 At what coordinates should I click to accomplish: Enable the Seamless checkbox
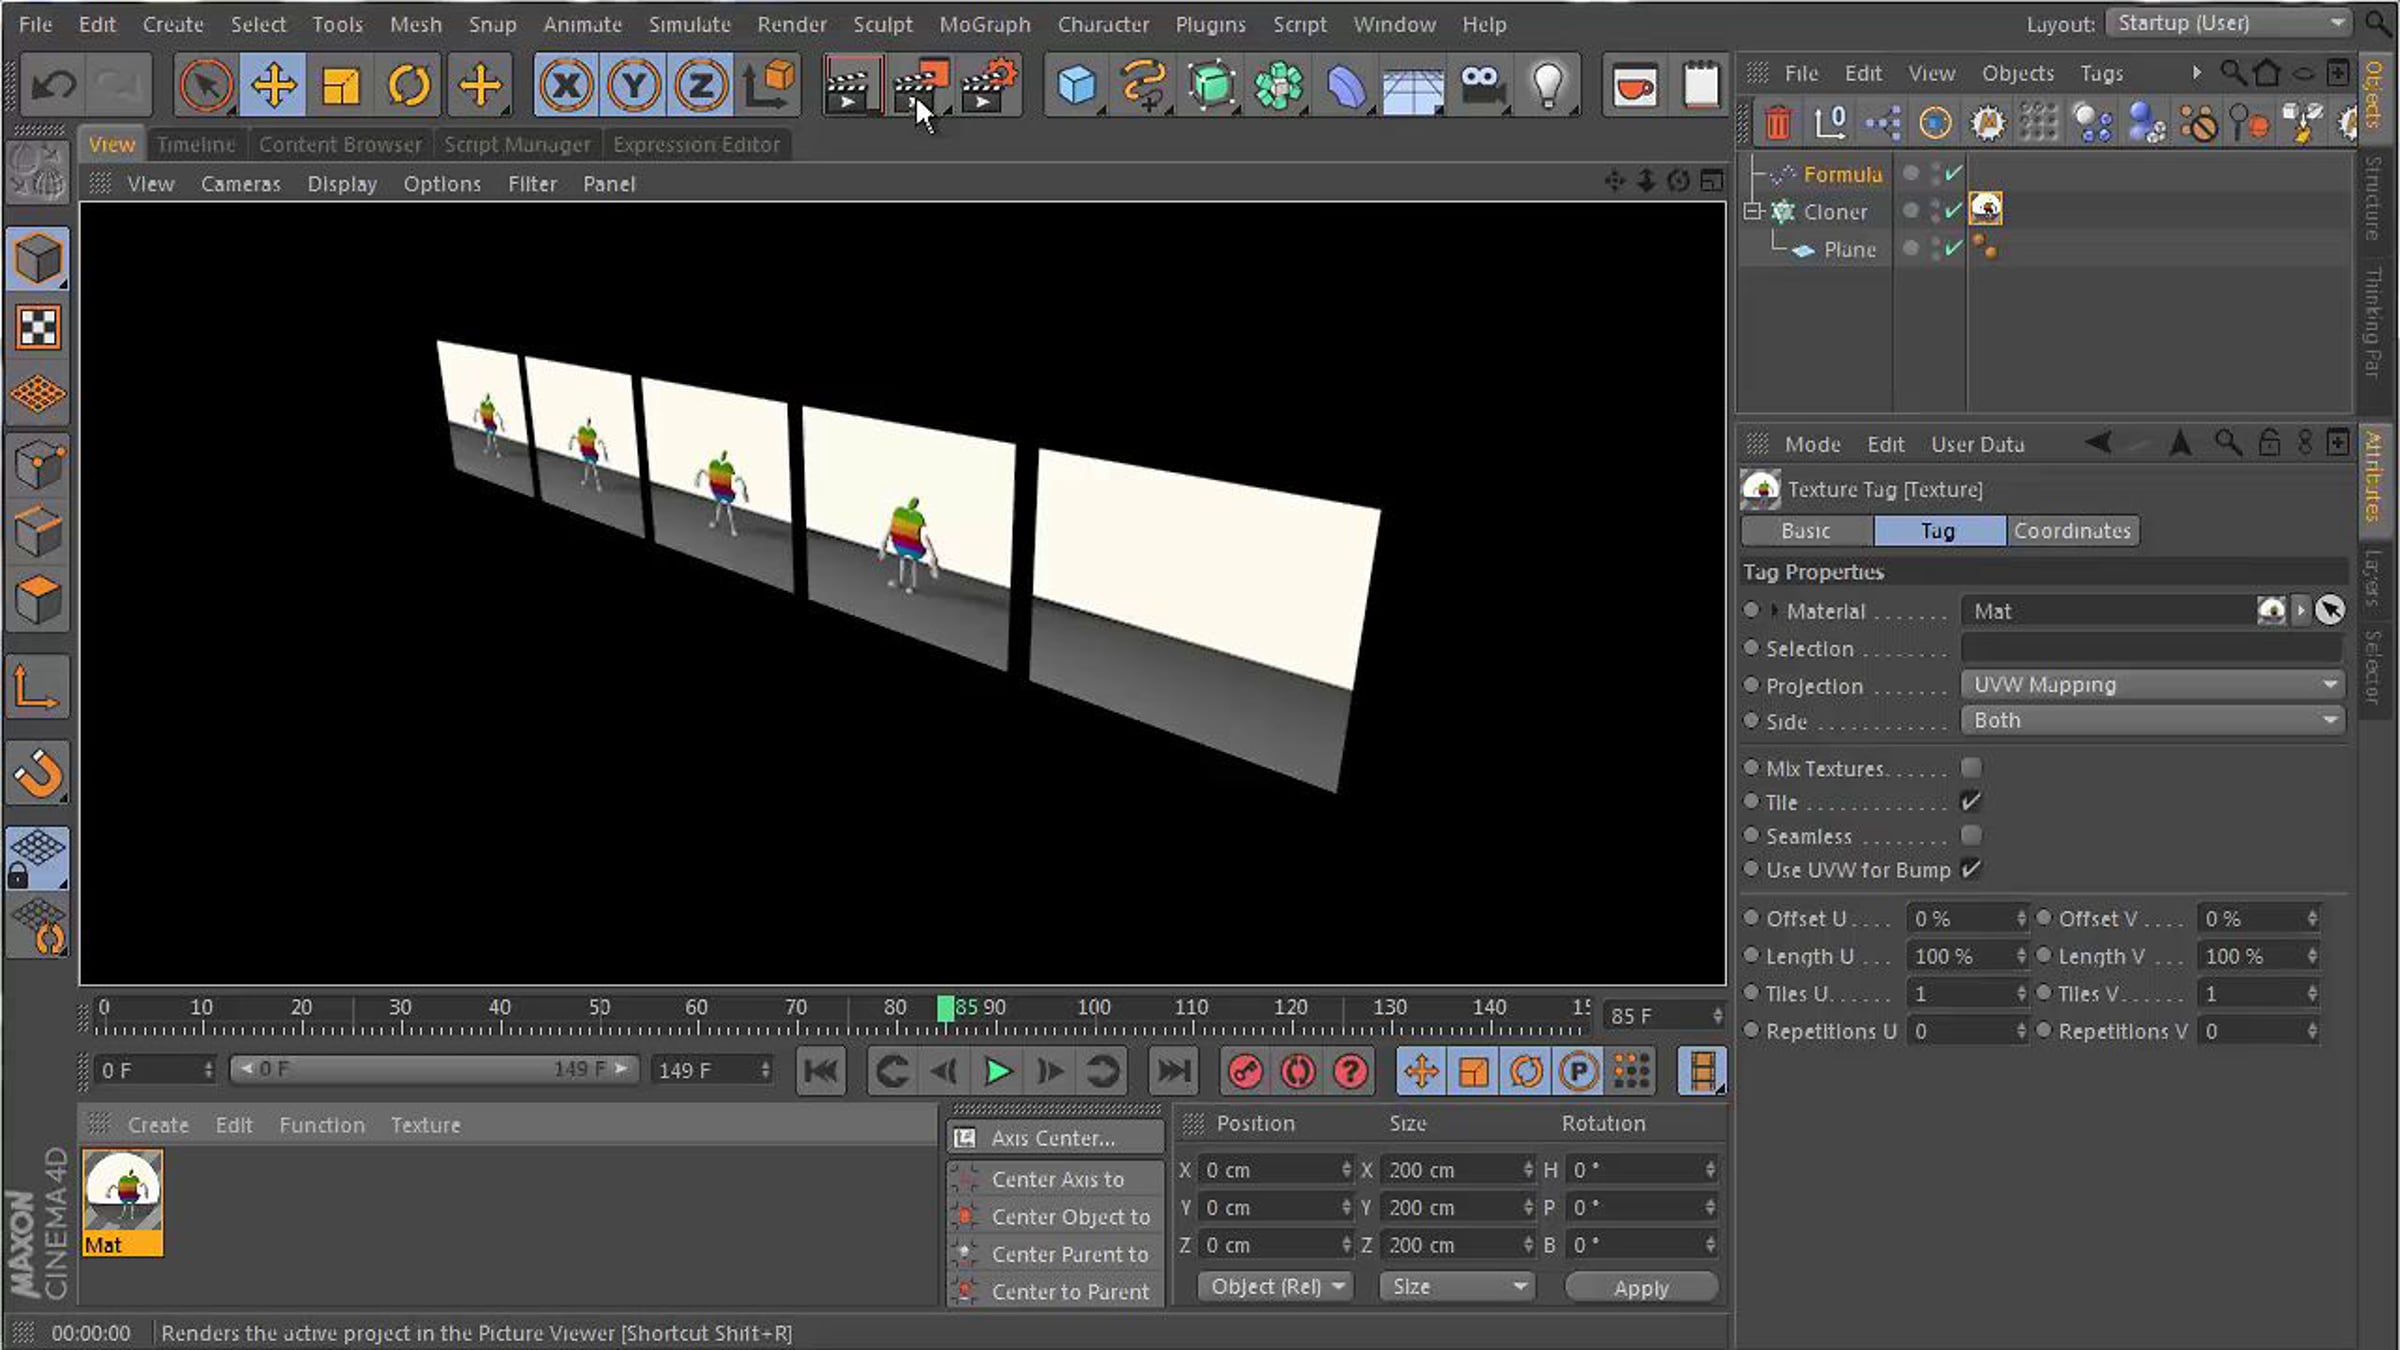[x=1971, y=835]
